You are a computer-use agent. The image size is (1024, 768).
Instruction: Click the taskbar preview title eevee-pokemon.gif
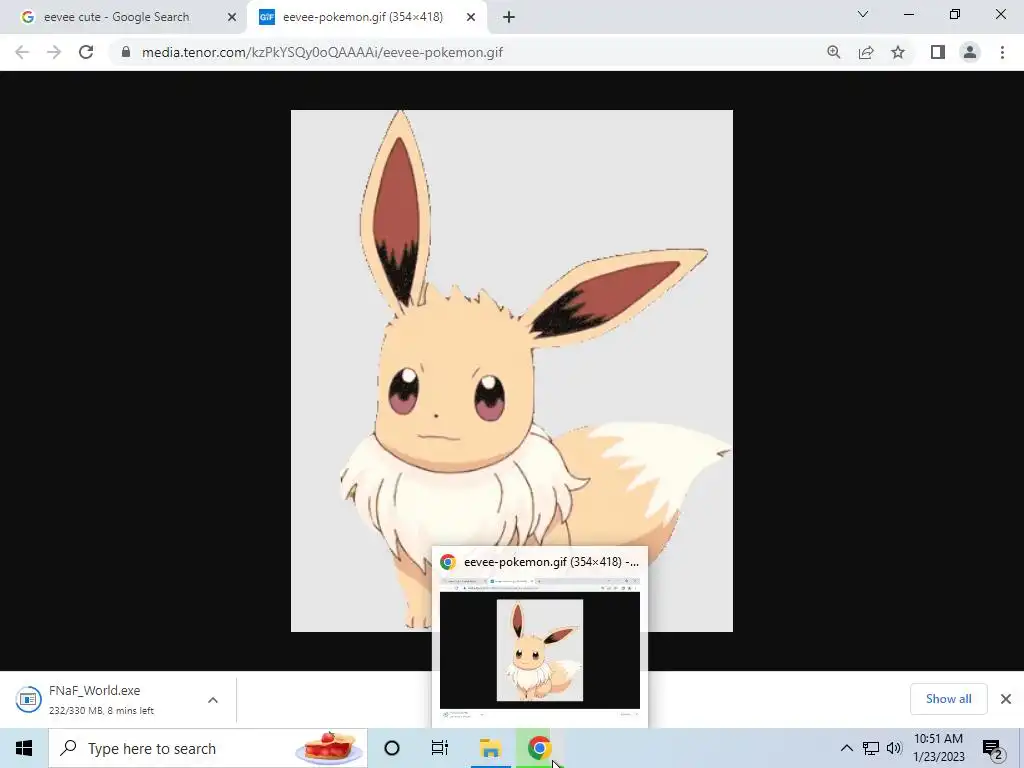(551, 562)
